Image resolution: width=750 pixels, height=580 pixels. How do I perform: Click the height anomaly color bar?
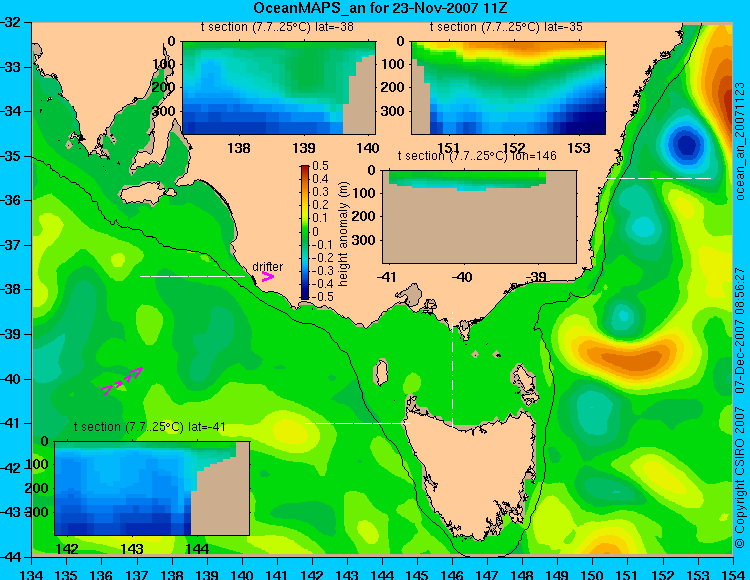305,233
